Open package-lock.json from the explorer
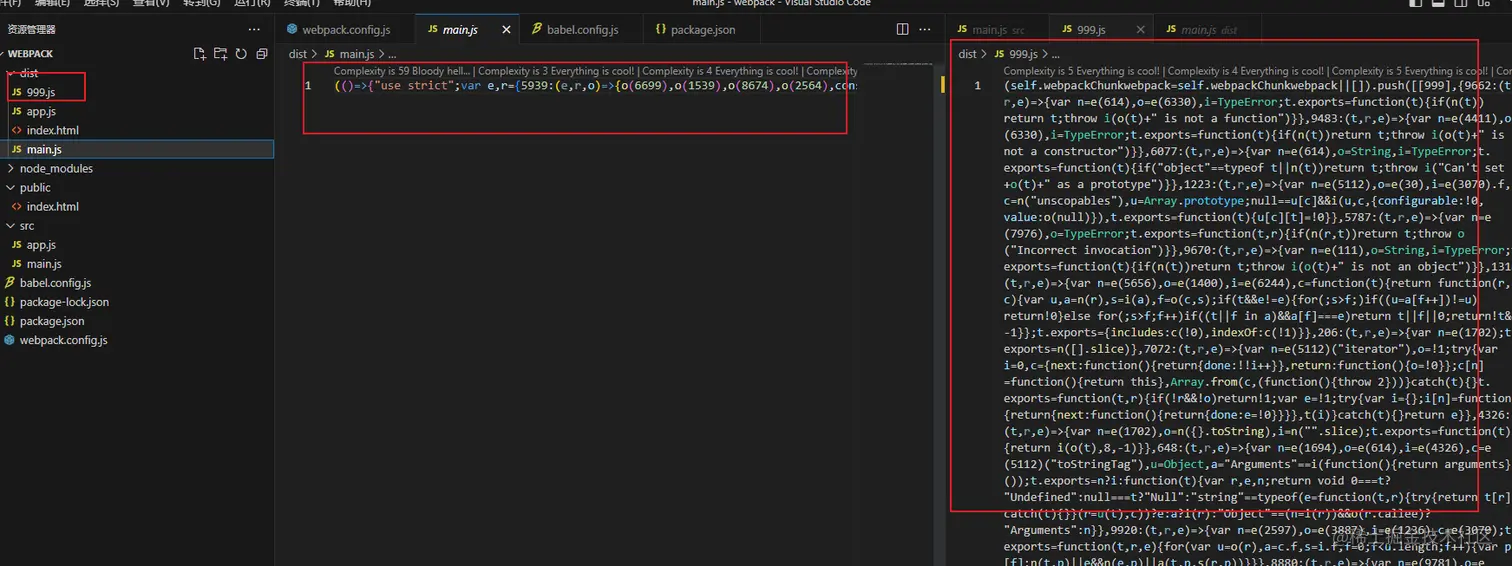This screenshot has width=1512, height=566. coord(137,302)
